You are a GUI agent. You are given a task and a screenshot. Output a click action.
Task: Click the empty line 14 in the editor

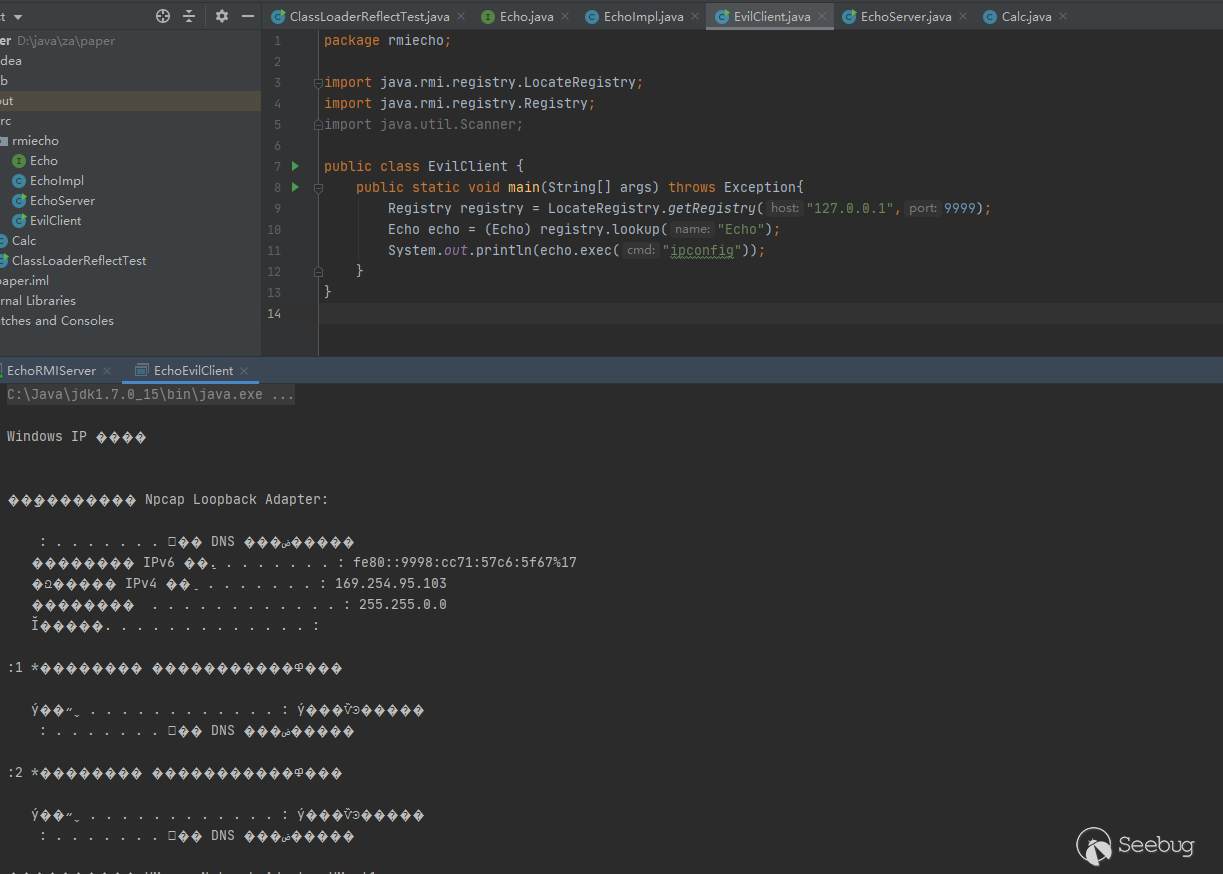(770, 314)
